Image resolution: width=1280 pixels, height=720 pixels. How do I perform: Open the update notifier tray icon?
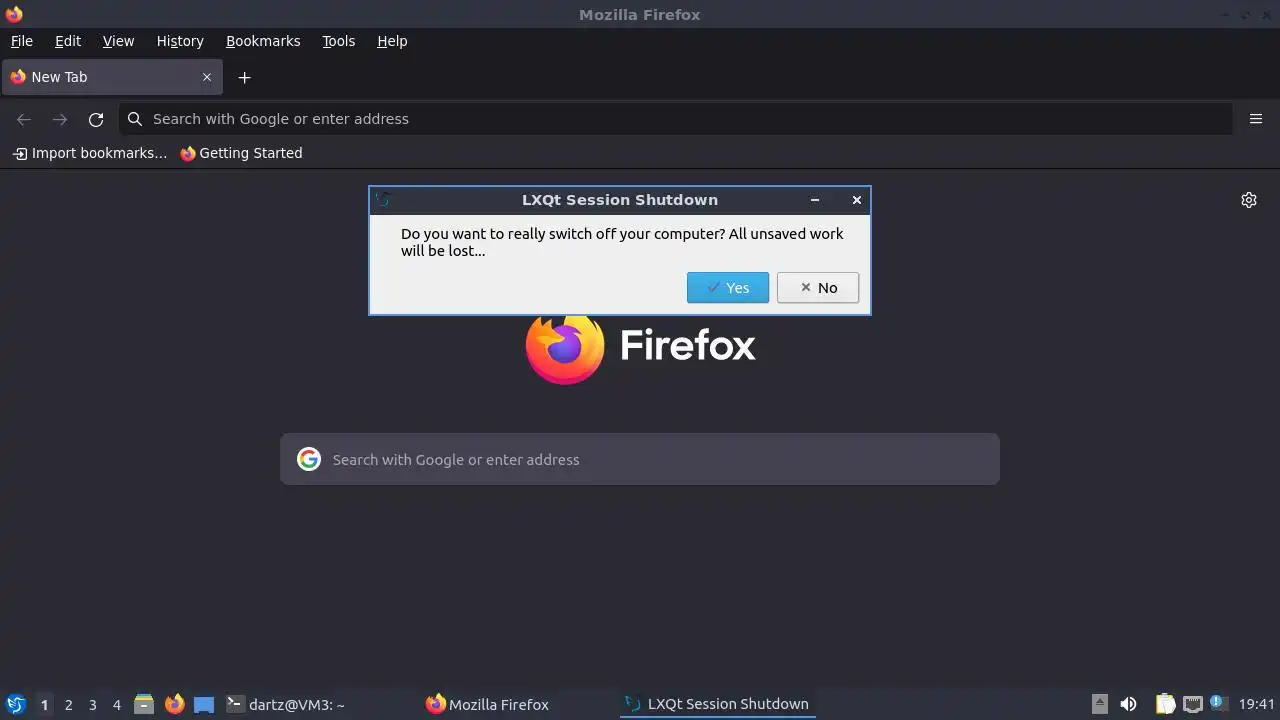[1218, 704]
